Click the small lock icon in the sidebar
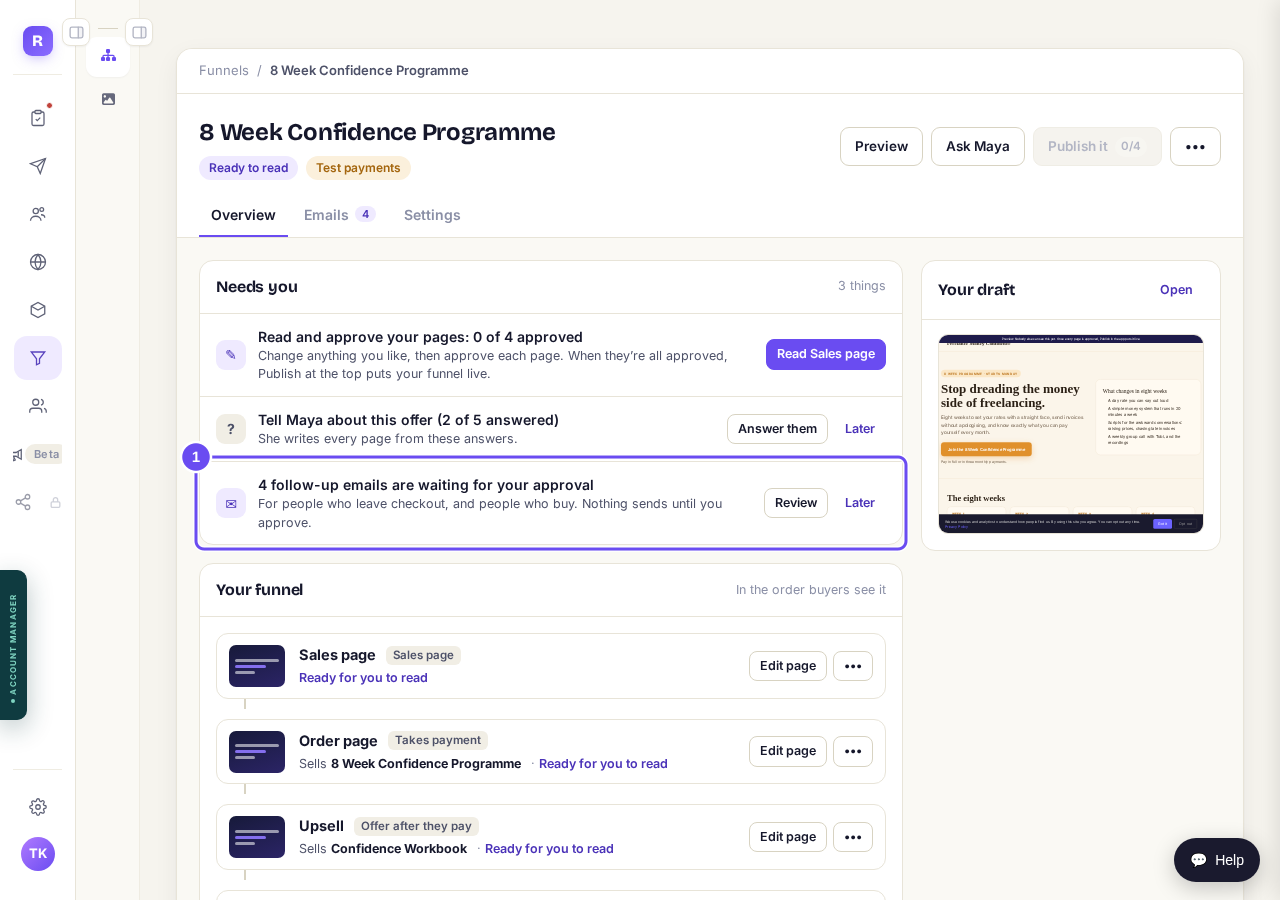Viewport: 1280px width, 900px height. pos(56,502)
